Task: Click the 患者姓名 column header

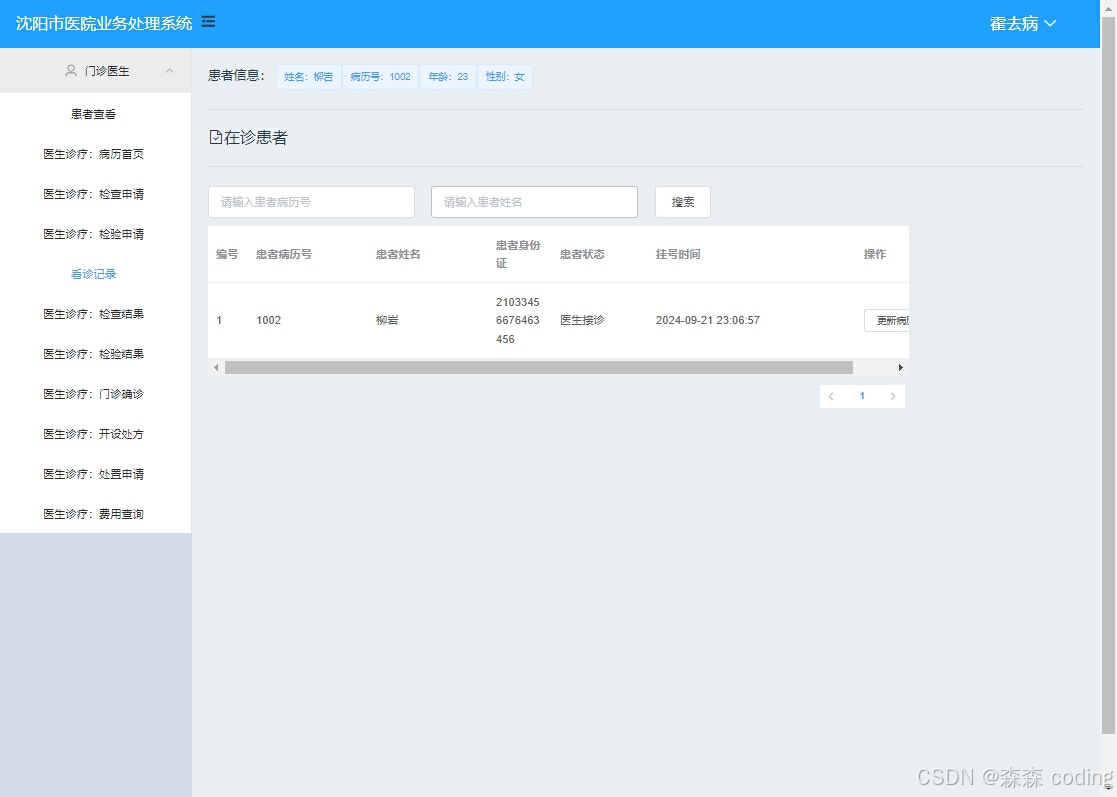Action: click(x=398, y=254)
